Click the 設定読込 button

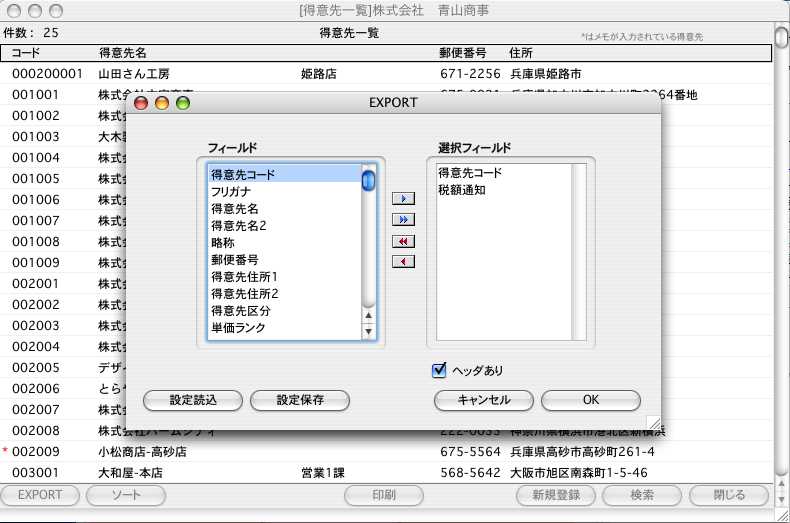click(x=193, y=400)
